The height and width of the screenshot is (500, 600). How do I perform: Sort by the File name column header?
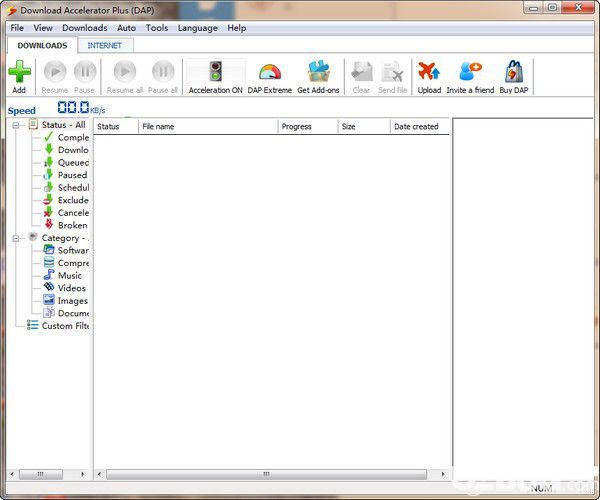pos(208,127)
